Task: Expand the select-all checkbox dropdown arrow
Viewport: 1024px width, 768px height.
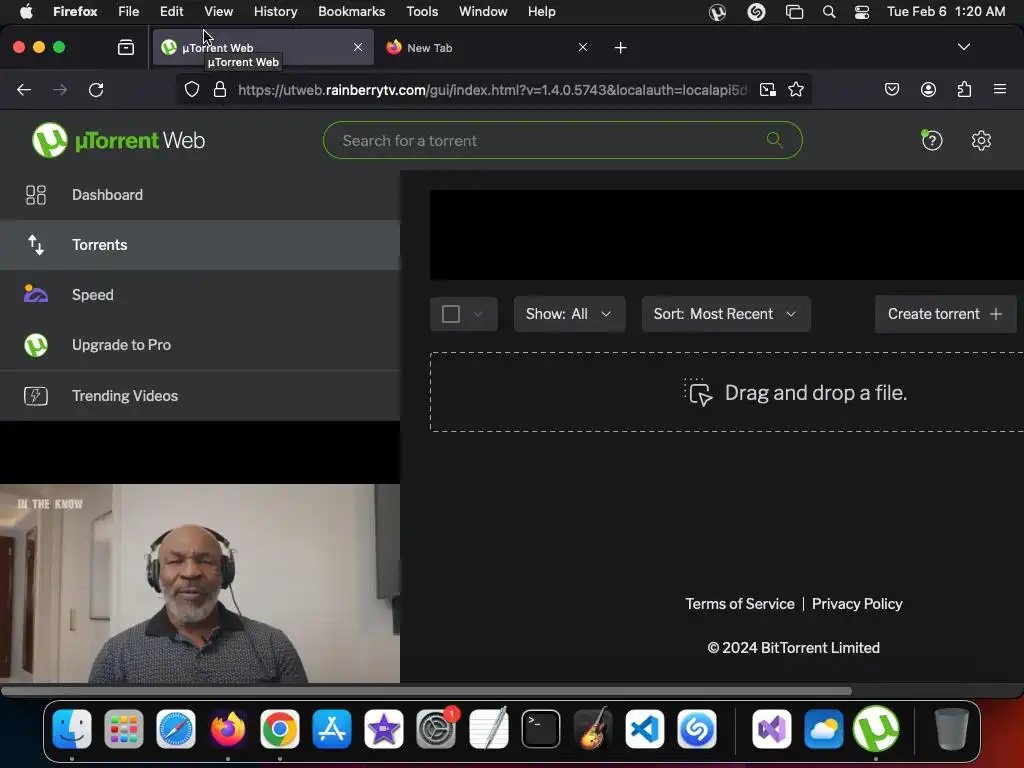Action: point(478,314)
